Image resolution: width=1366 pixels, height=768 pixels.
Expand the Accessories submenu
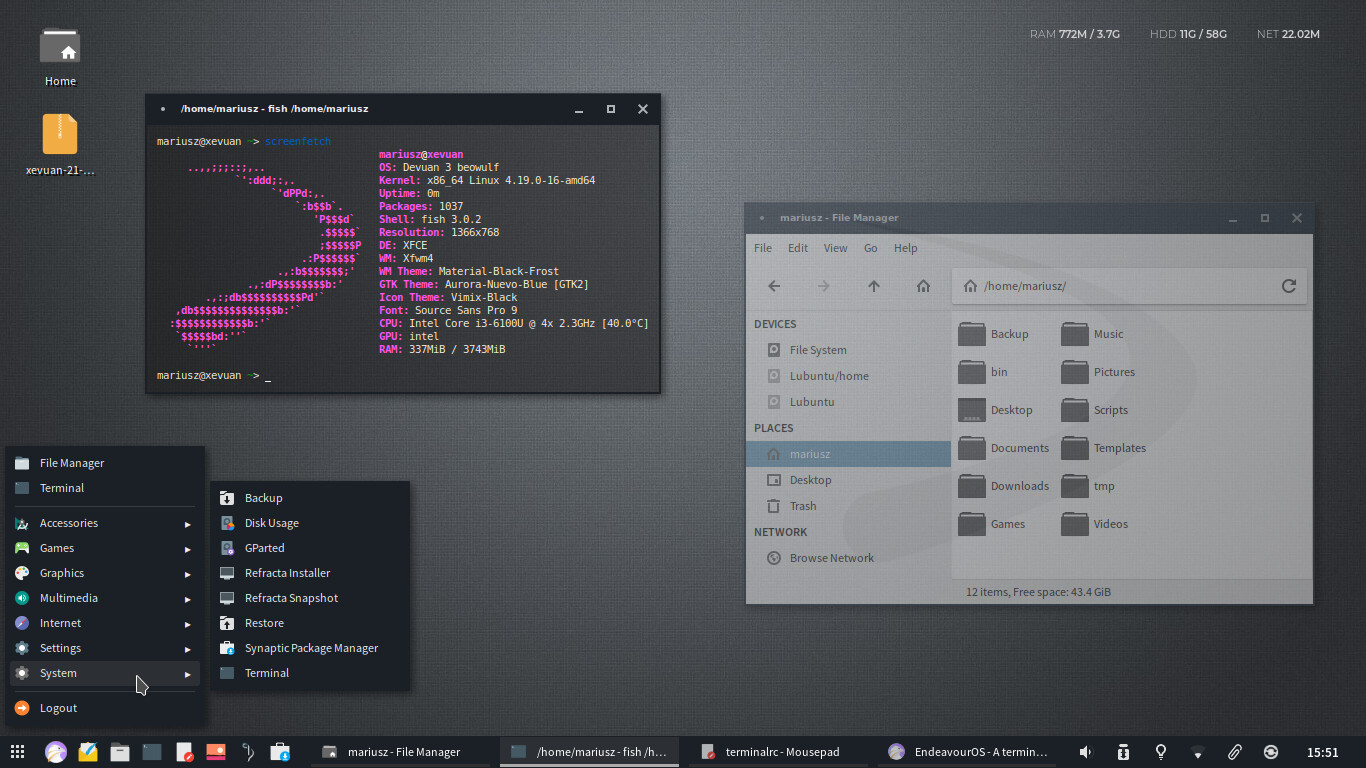[105, 523]
